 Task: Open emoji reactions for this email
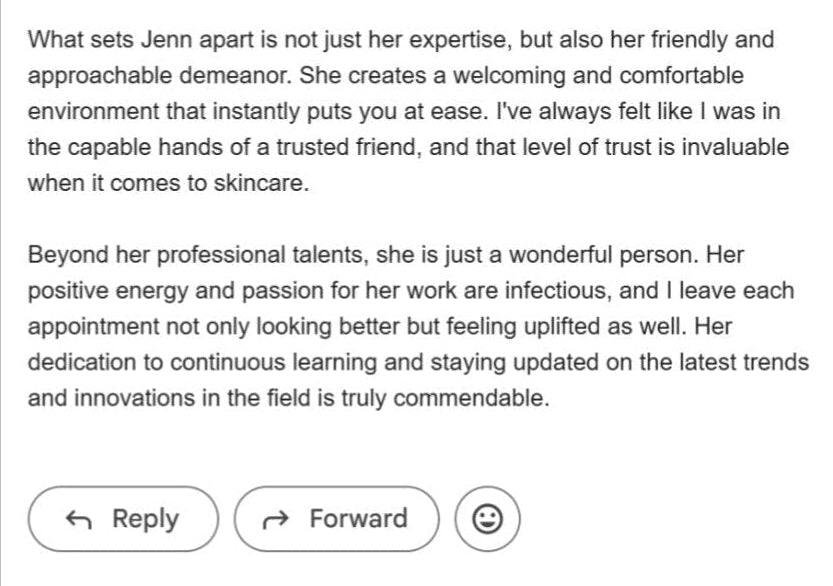click(489, 518)
